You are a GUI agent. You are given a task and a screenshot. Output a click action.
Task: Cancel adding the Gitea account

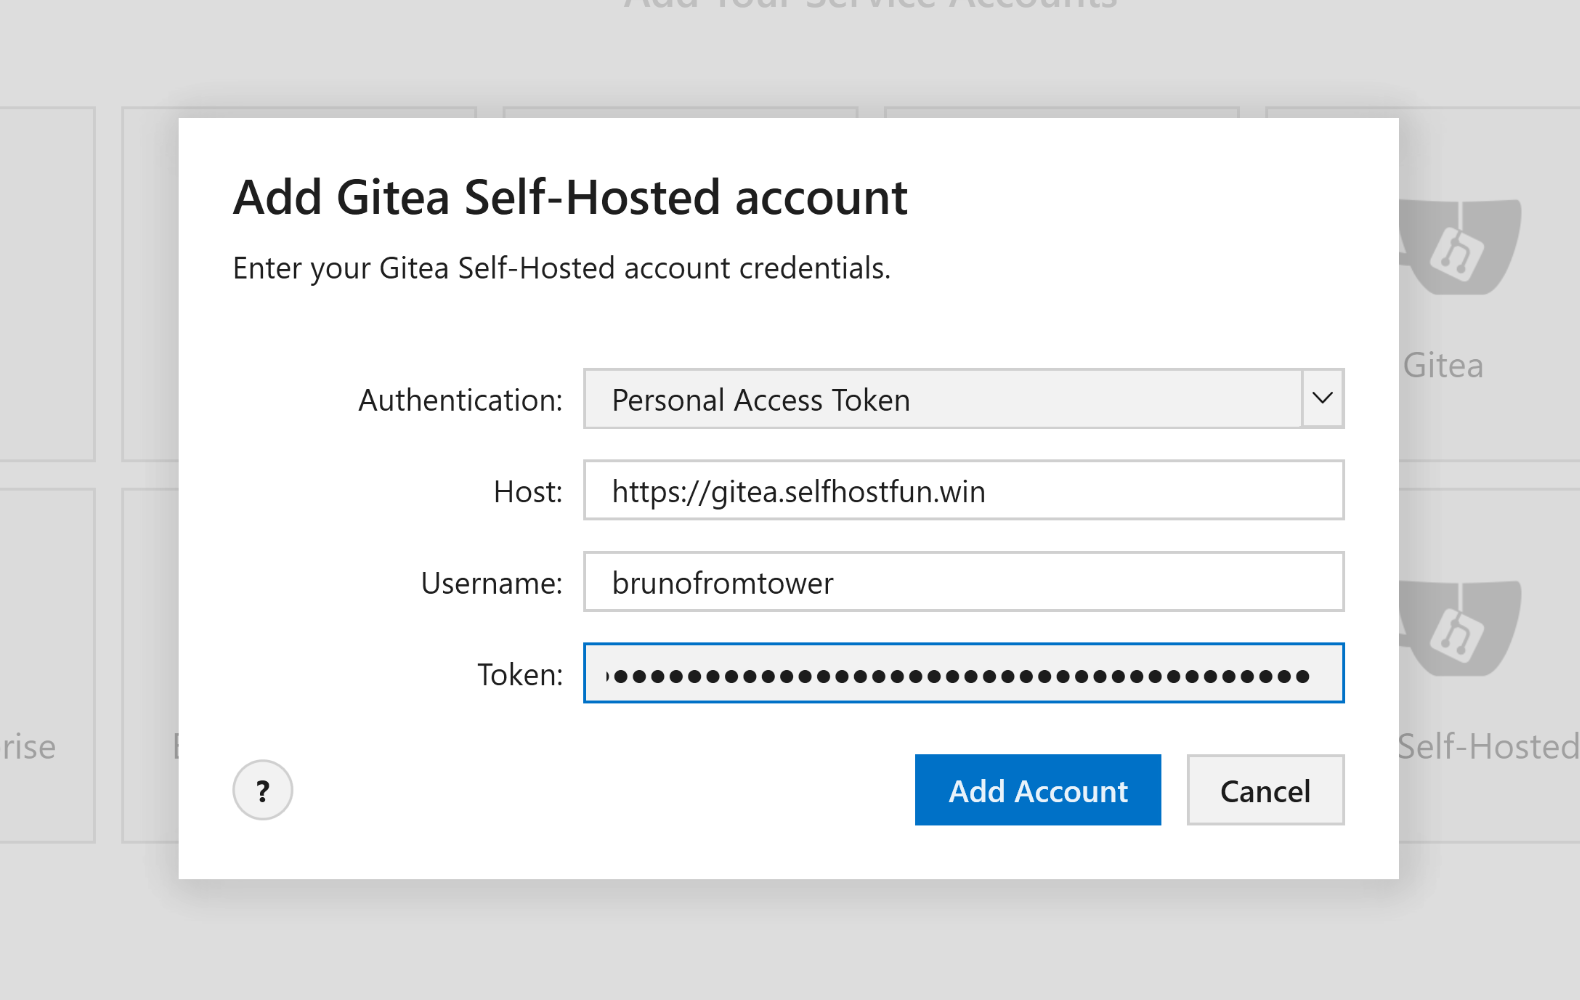pos(1264,790)
